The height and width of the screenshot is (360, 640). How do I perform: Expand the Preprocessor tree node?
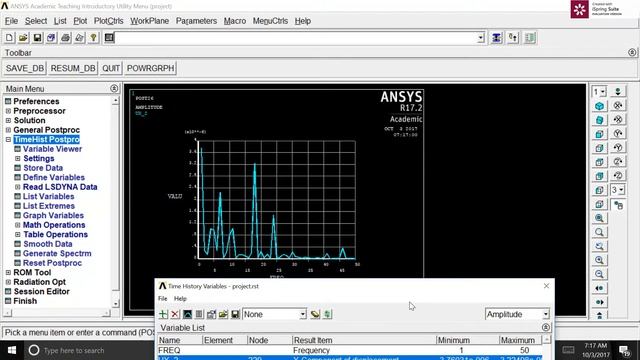8,111
